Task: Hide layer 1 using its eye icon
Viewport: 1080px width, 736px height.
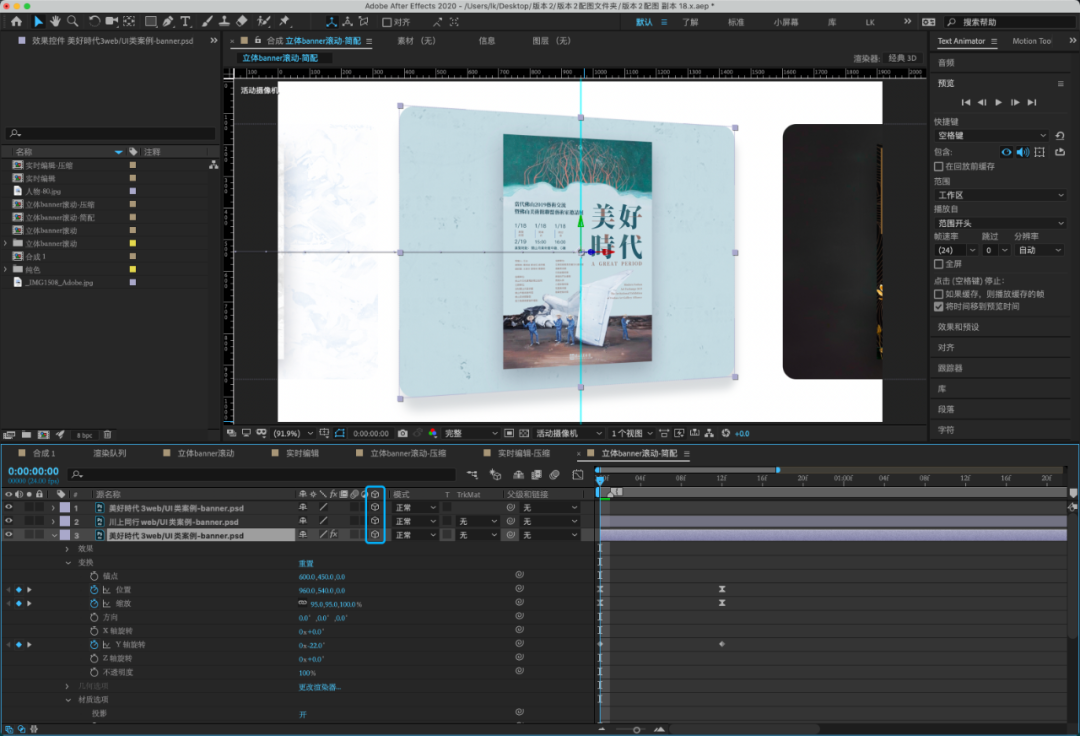Action: [x=9, y=508]
